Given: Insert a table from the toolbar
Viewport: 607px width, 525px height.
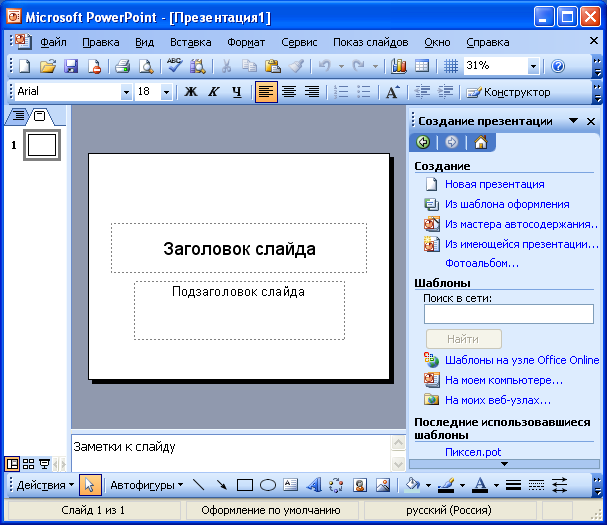Looking at the screenshot, I should coord(422,66).
